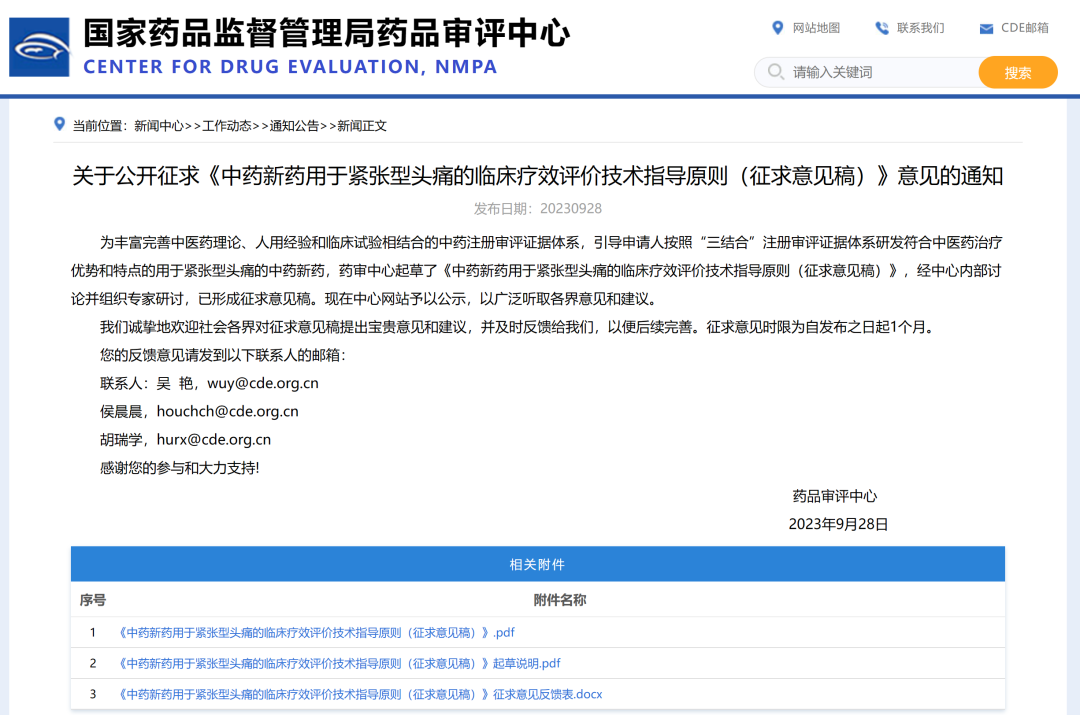Viewport: 1080px width, 715px height.
Task: Click the CDE fish logo icon
Action: 39,47
